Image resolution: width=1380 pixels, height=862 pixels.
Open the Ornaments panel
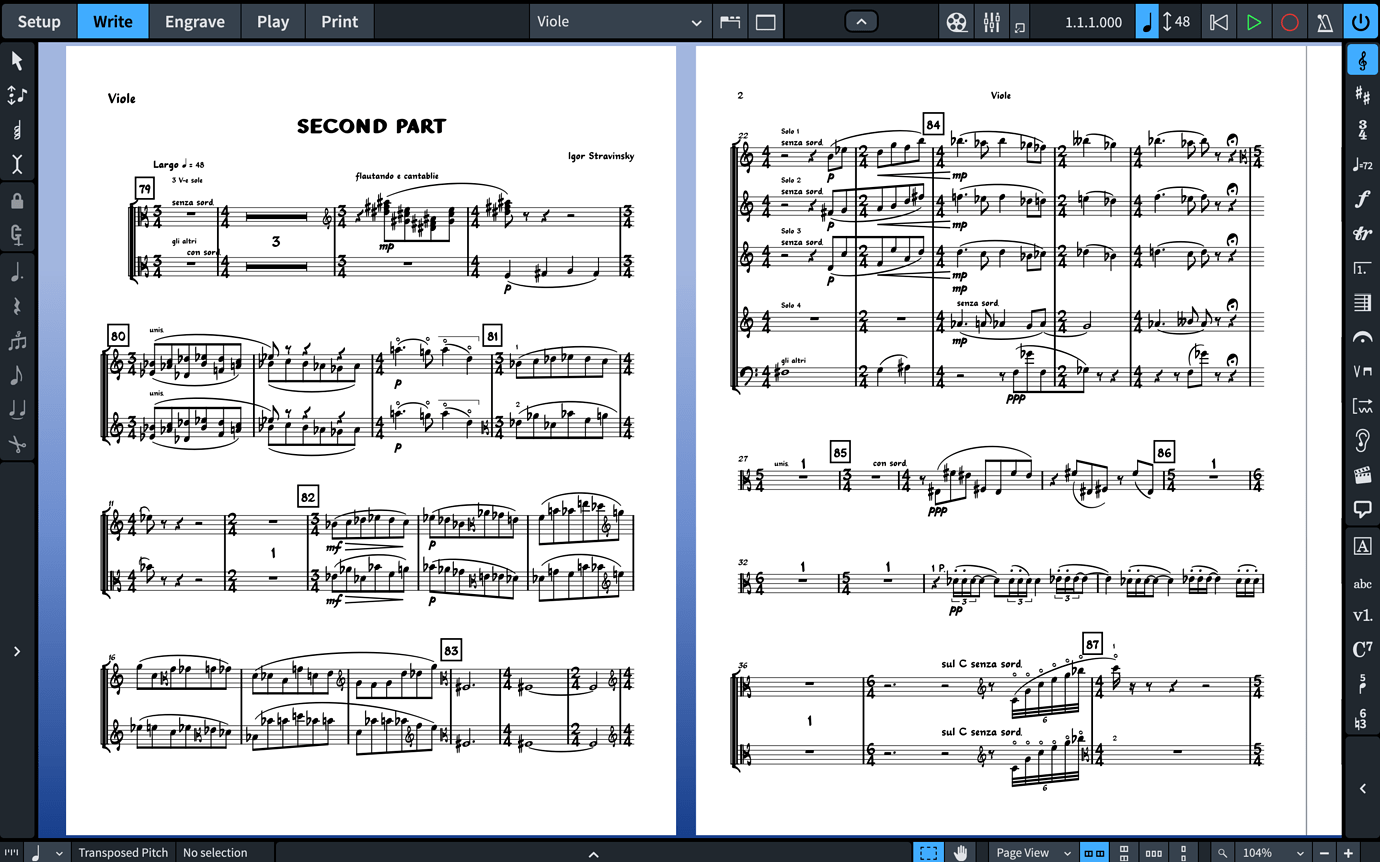pos(1362,234)
